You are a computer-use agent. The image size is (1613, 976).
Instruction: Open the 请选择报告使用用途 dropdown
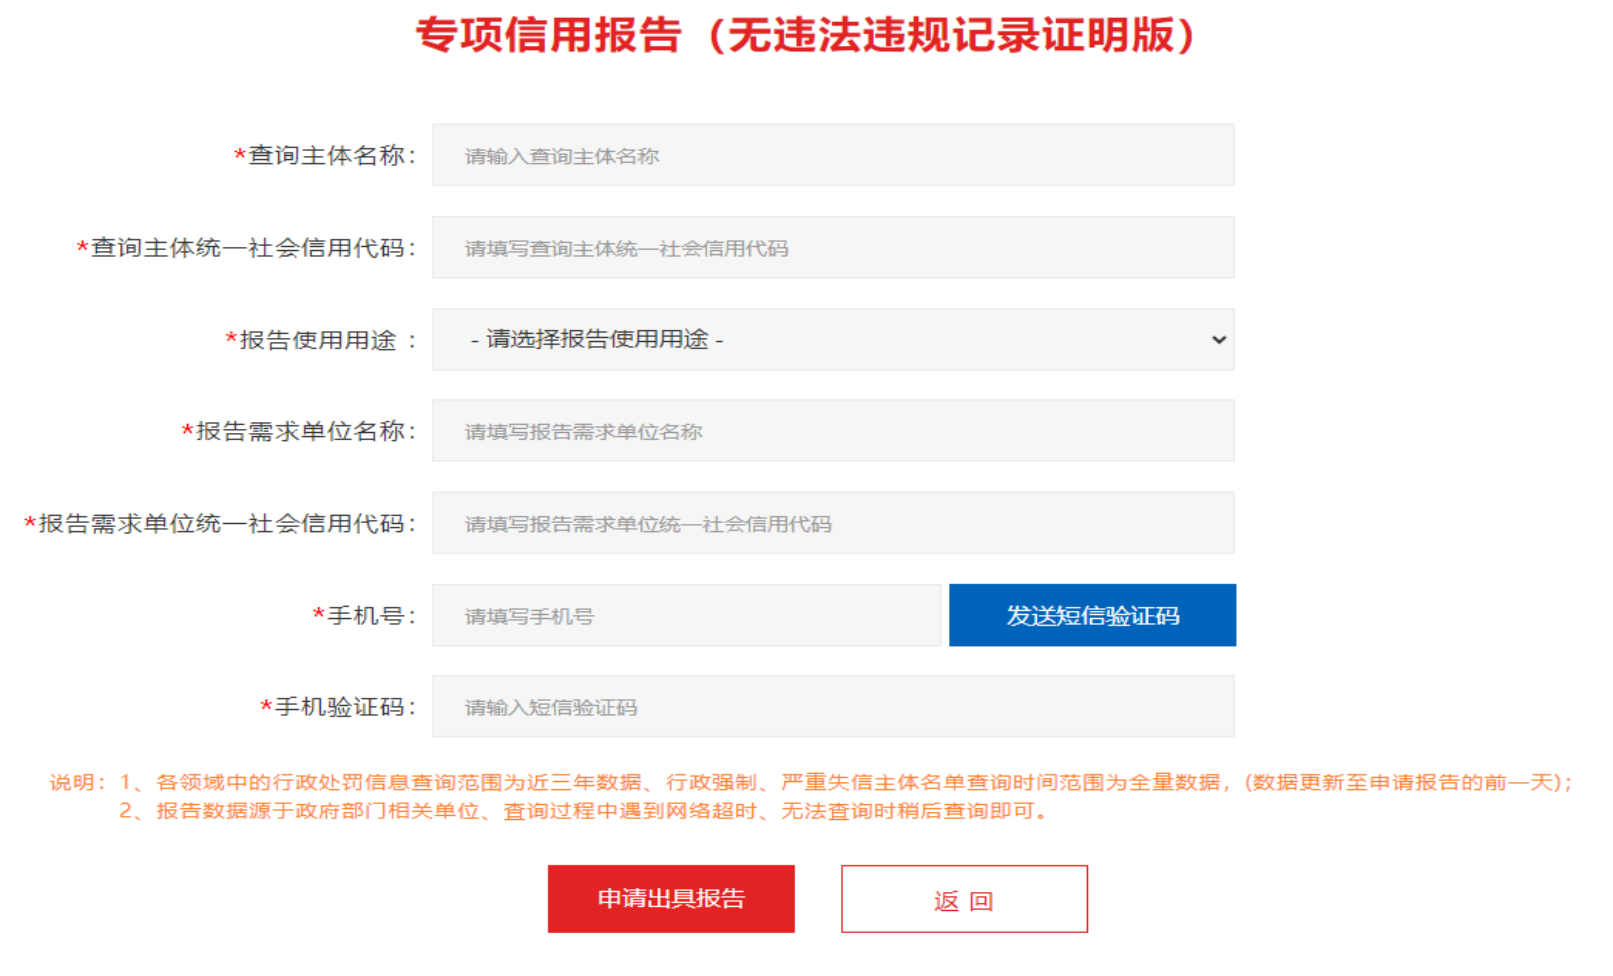tap(832, 340)
